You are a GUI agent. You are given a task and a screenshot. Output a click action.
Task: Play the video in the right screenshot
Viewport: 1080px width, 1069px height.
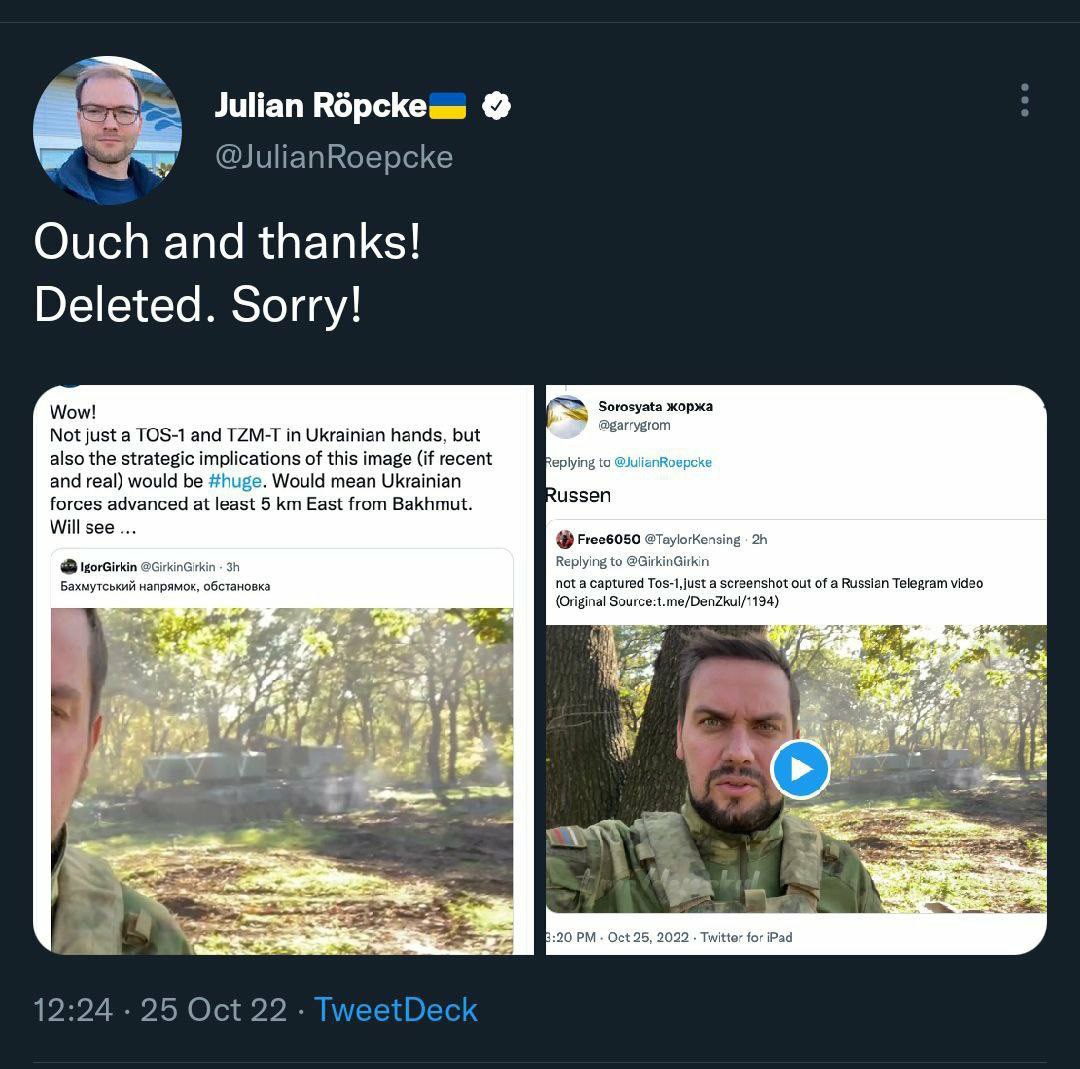pos(800,769)
